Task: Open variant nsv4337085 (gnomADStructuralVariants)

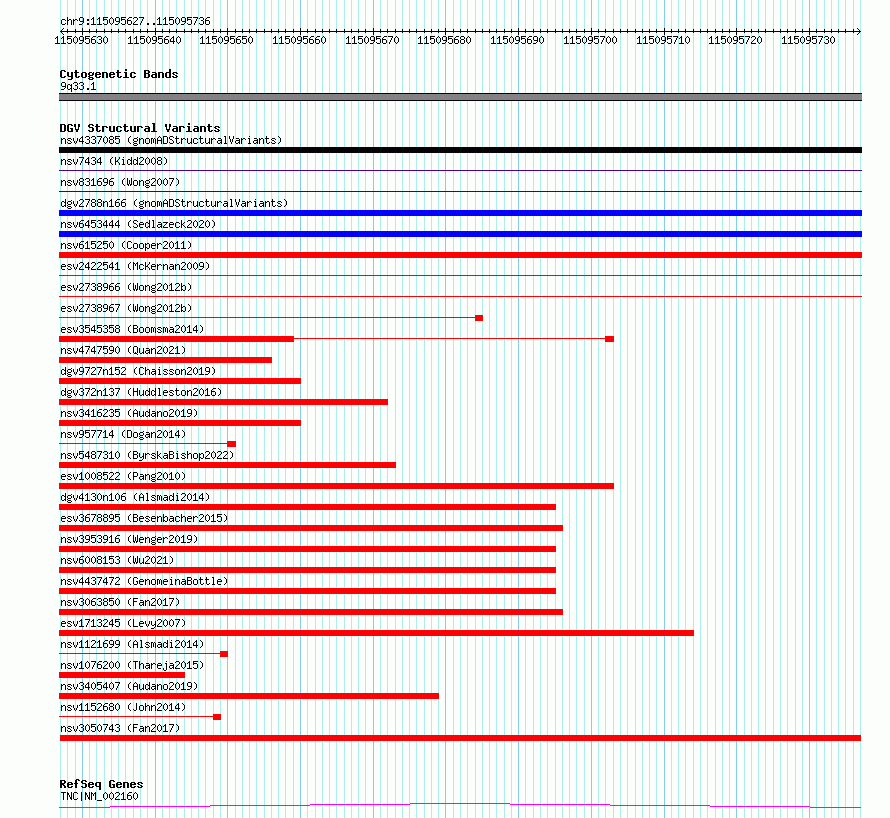Action: point(171,140)
